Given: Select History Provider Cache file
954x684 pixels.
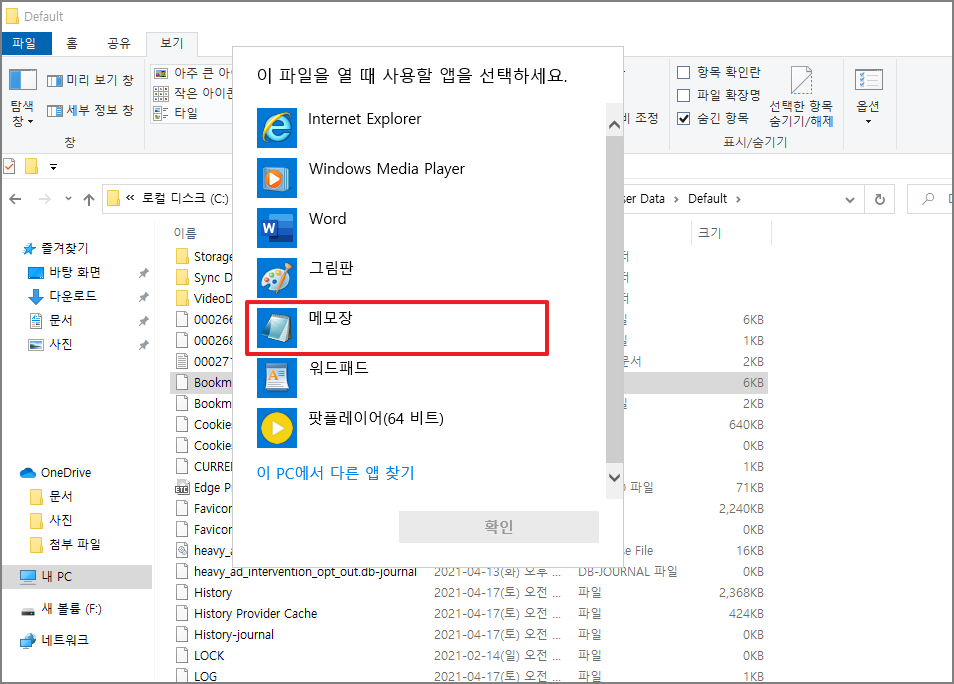Looking at the screenshot, I should pos(255,613).
